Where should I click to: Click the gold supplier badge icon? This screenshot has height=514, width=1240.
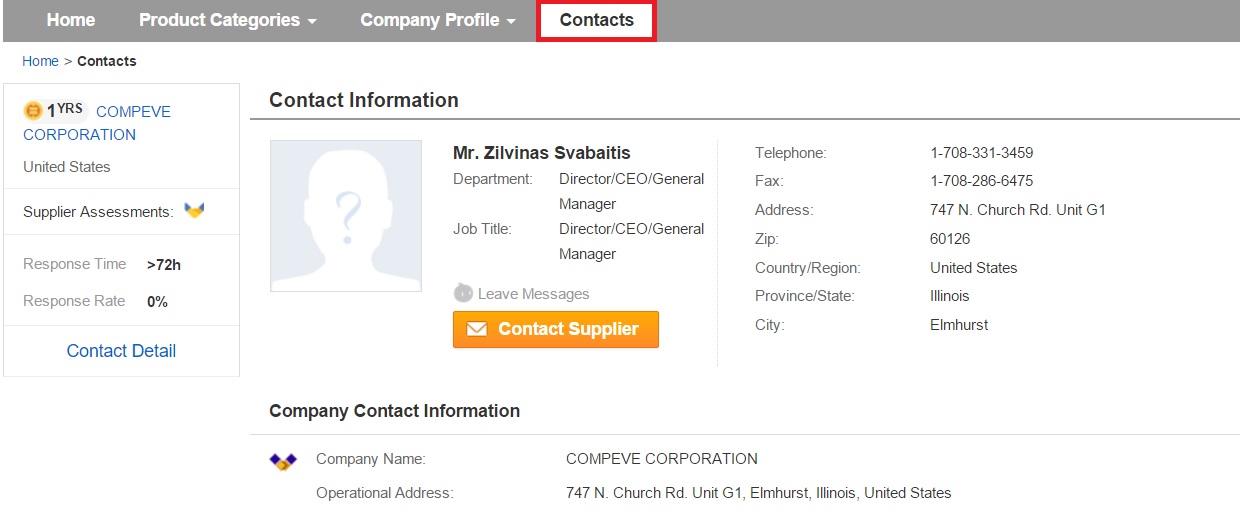pyautogui.click(x=33, y=111)
